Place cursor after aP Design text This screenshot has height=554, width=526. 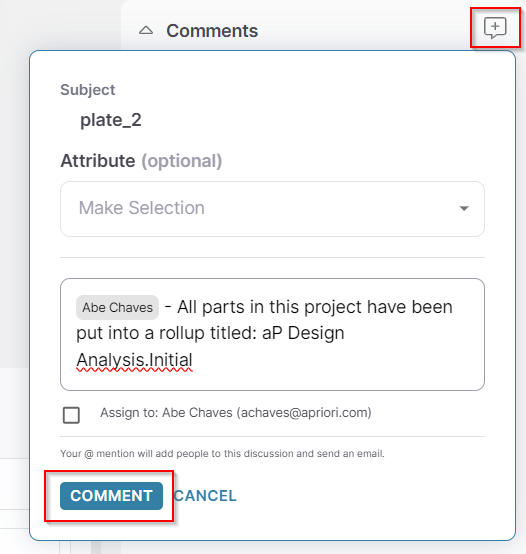point(345,333)
